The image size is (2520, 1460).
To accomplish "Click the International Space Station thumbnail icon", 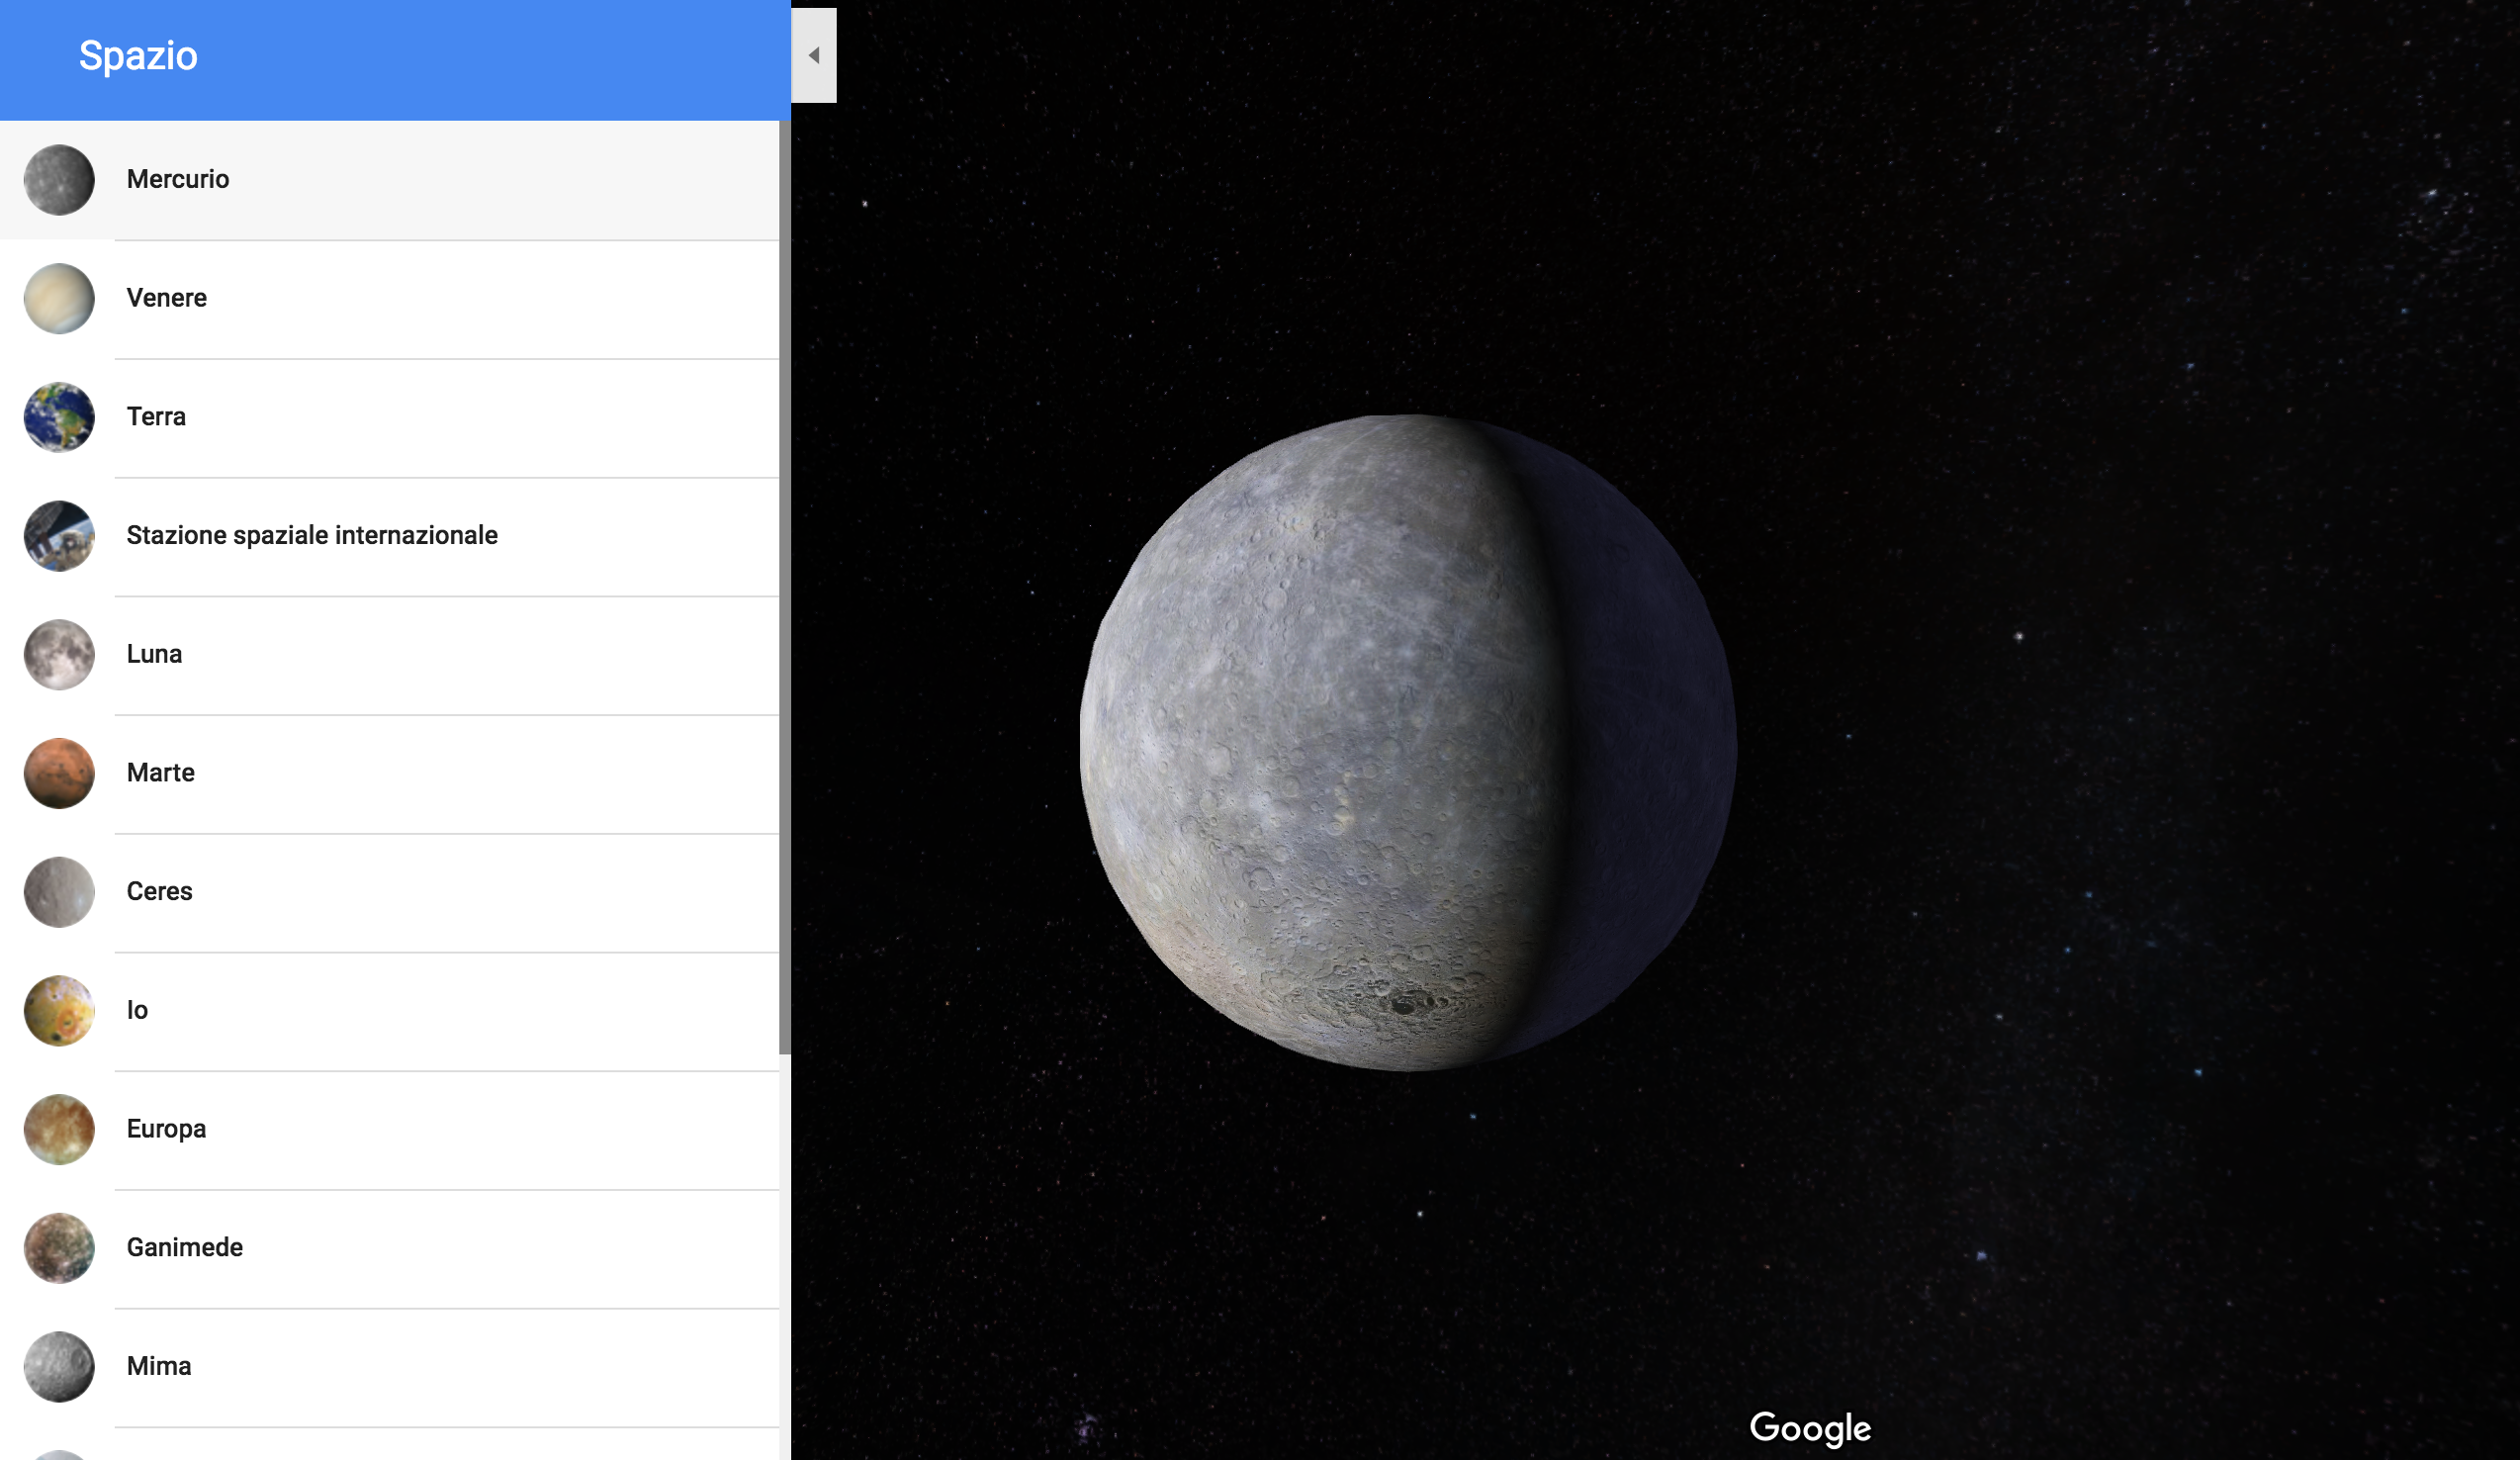I will point(59,536).
